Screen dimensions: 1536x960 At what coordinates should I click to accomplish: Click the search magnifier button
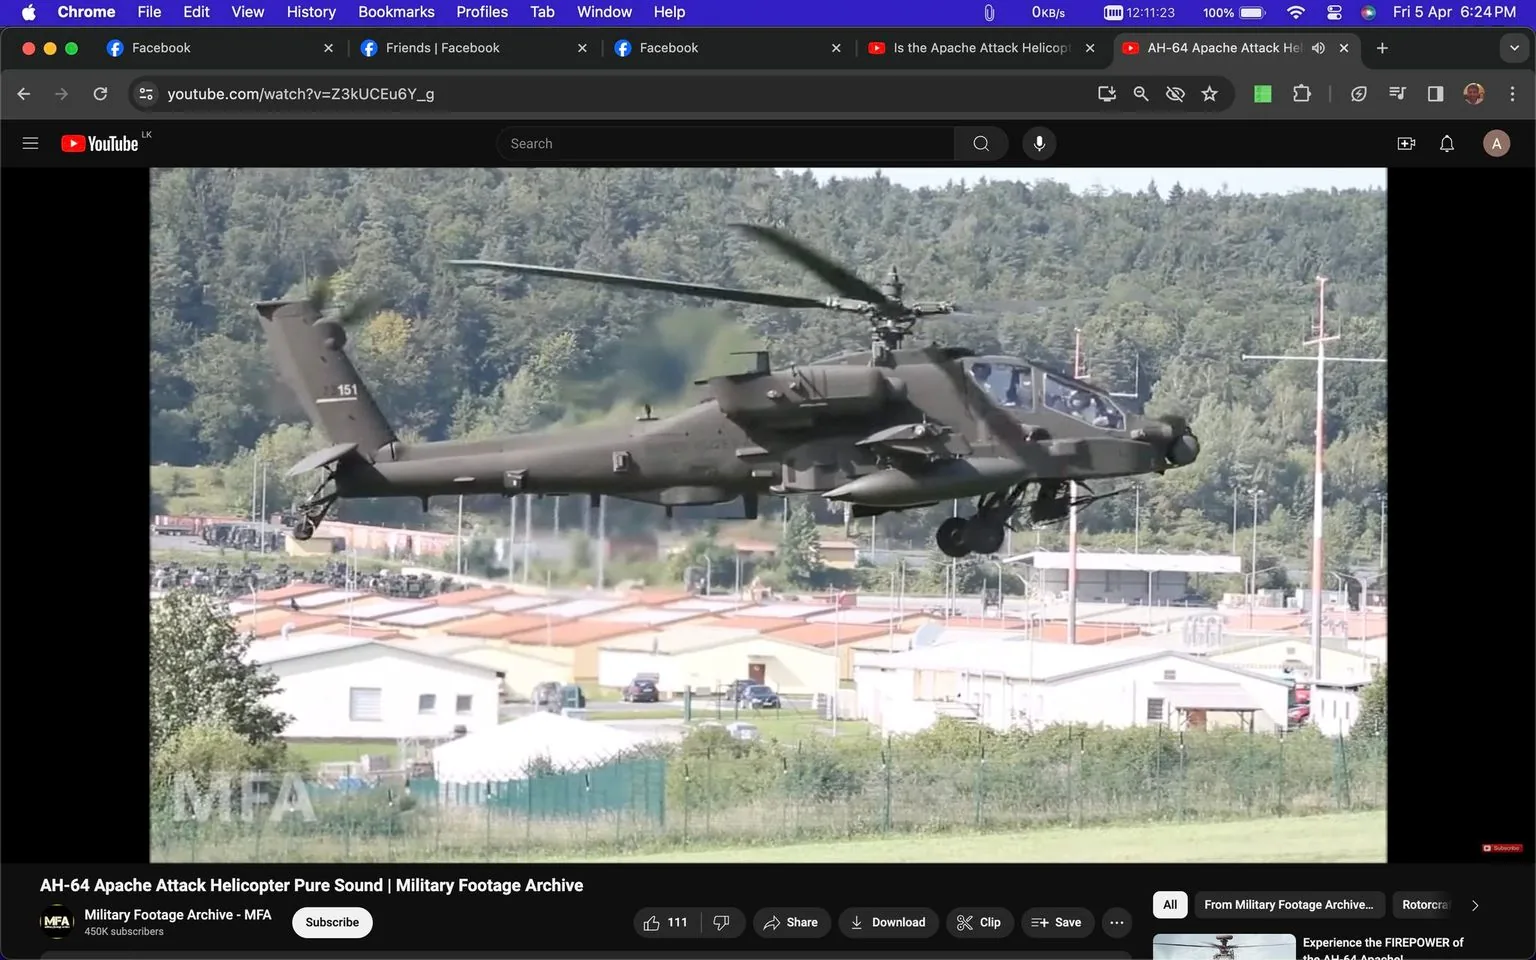(980, 142)
